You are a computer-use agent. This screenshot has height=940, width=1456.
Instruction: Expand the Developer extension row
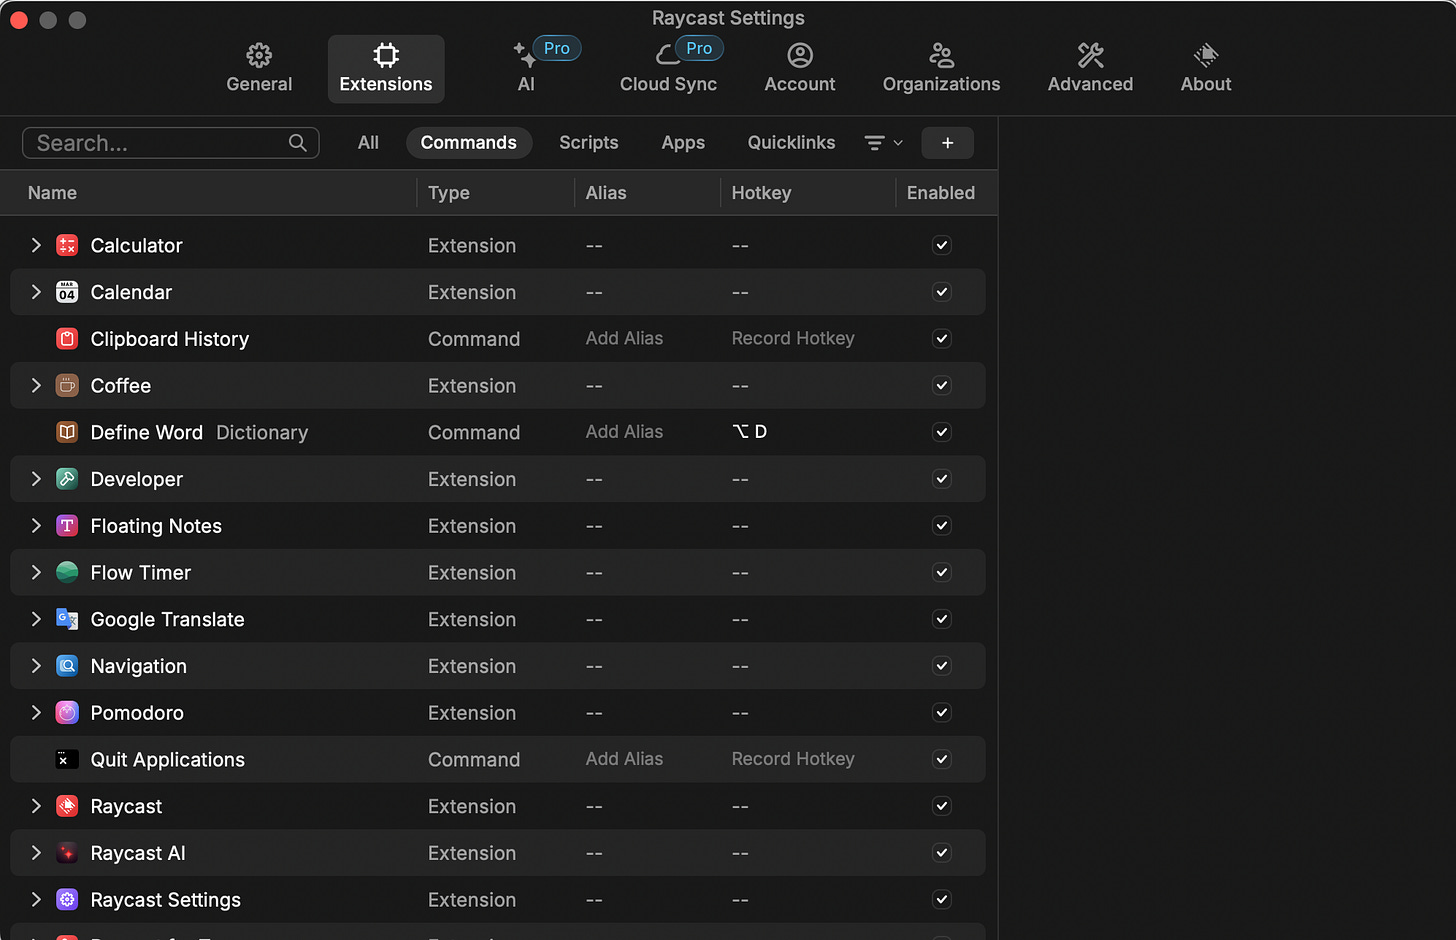point(36,479)
